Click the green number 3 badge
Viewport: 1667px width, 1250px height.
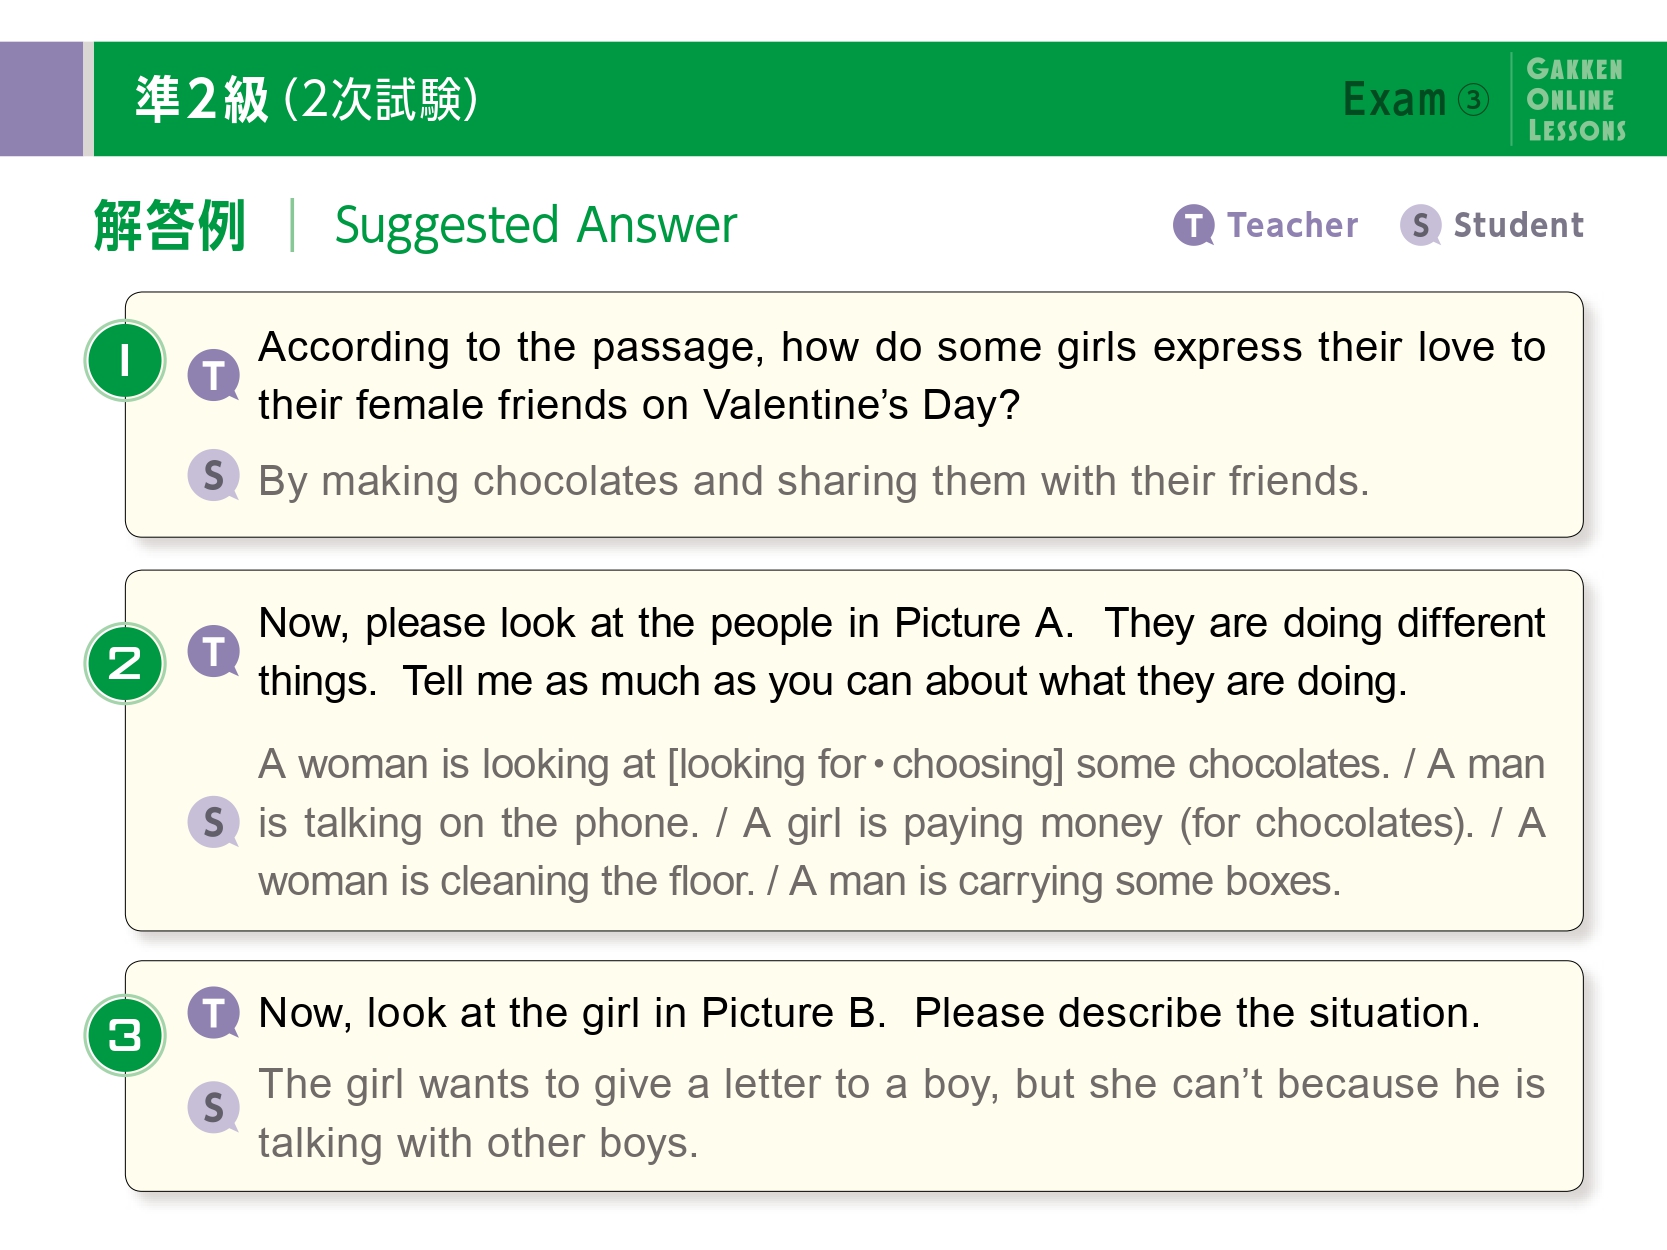(125, 1035)
